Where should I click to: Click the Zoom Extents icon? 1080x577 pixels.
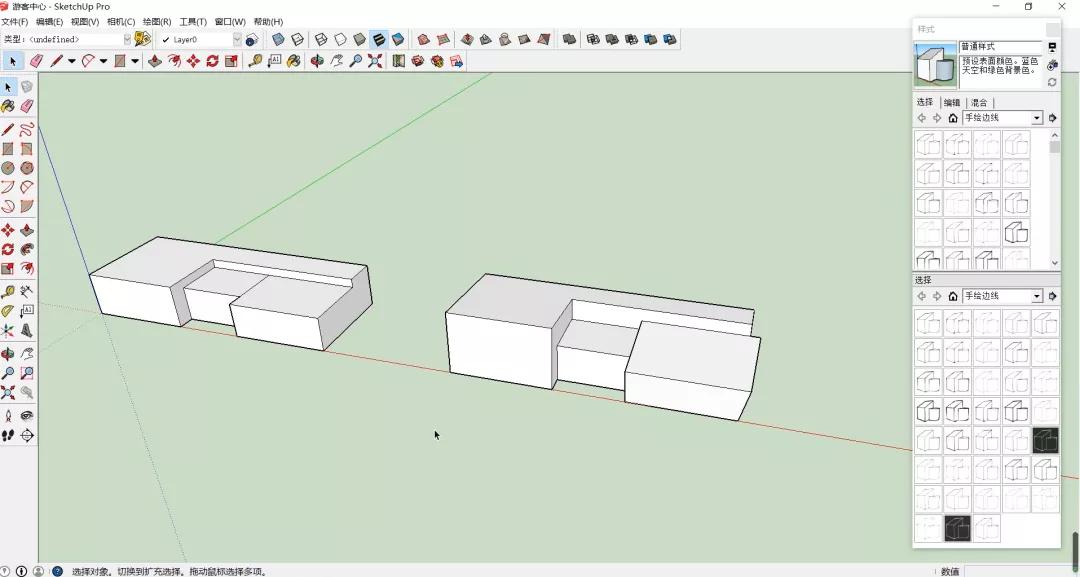(375, 61)
